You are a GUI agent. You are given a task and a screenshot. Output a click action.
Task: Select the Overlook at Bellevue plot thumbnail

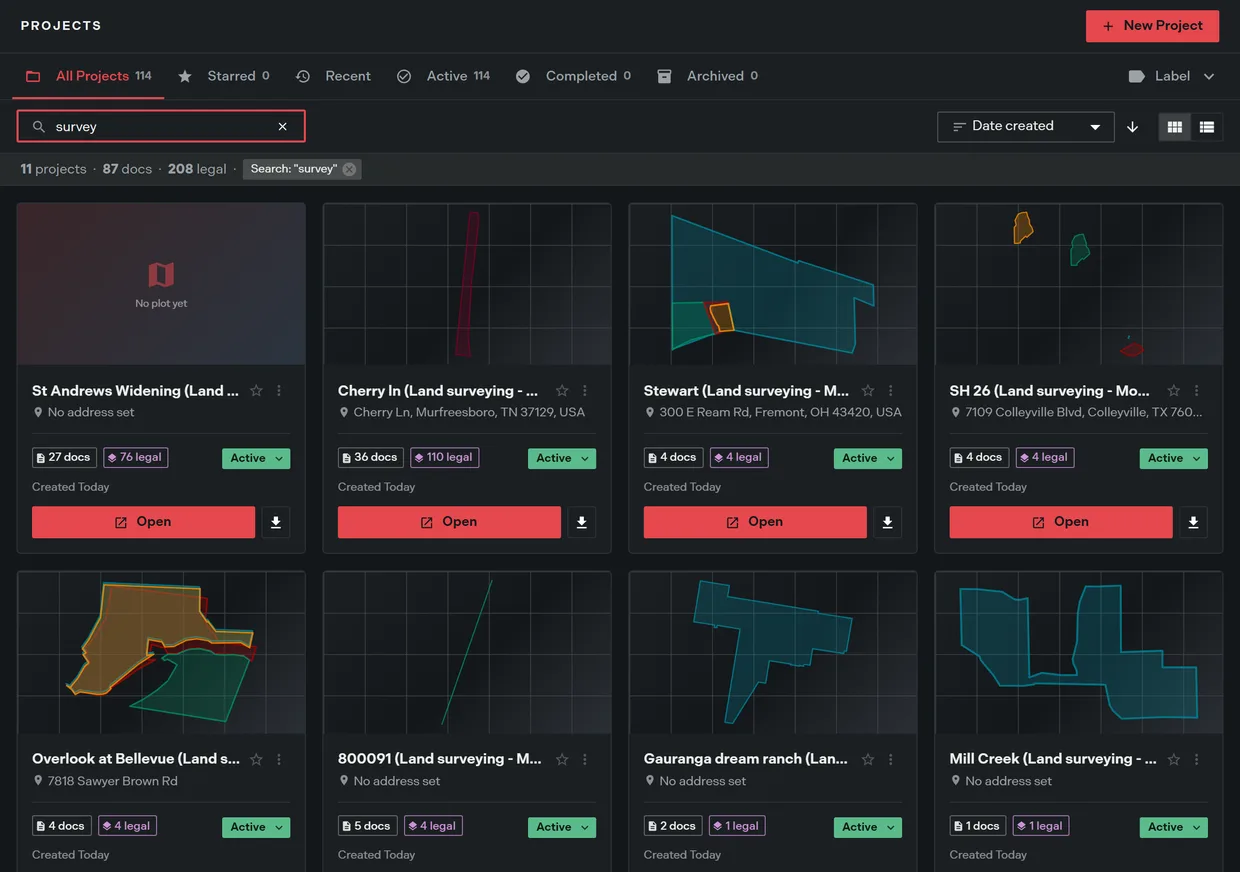coord(161,652)
